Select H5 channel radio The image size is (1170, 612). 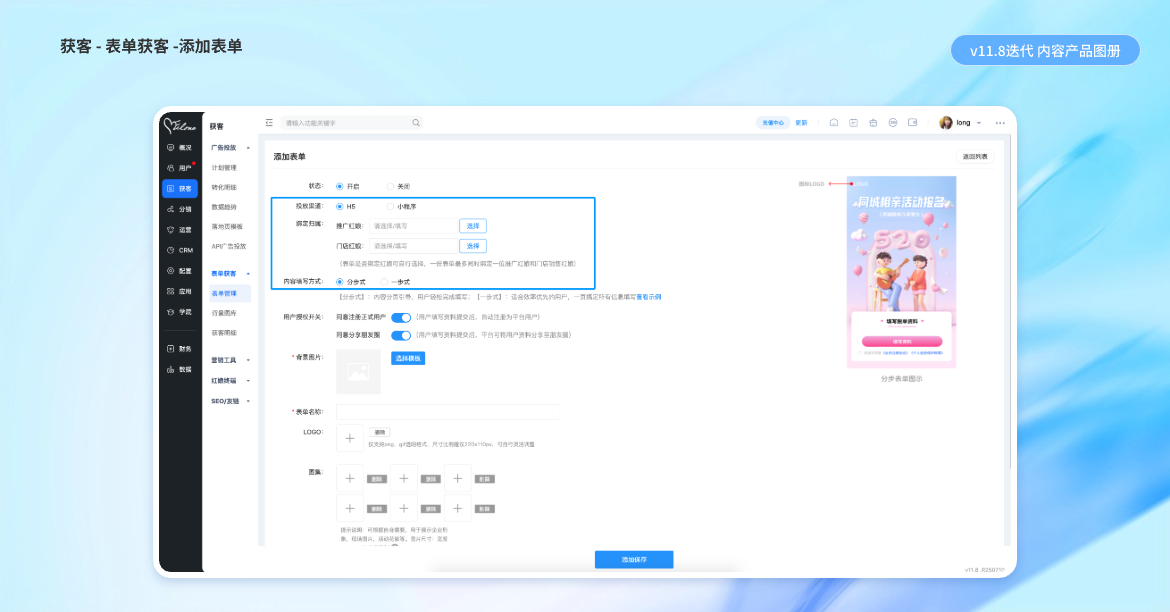coord(340,207)
